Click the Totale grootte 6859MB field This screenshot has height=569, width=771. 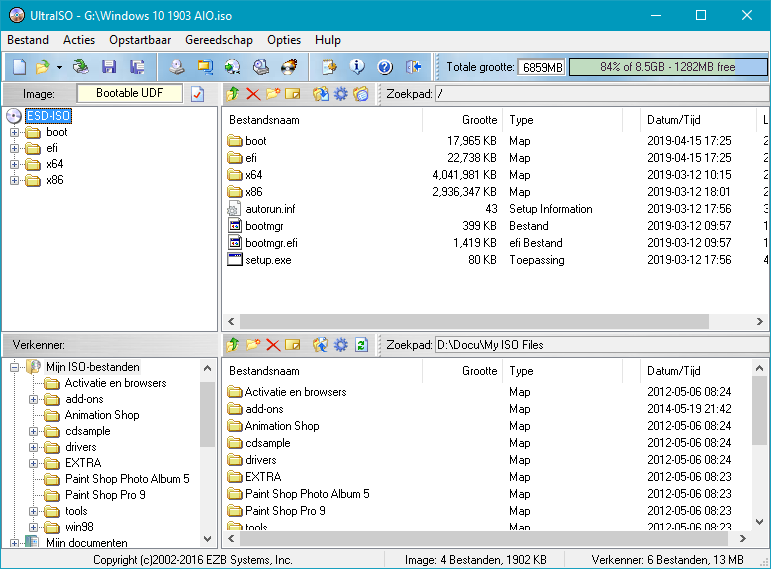point(542,67)
